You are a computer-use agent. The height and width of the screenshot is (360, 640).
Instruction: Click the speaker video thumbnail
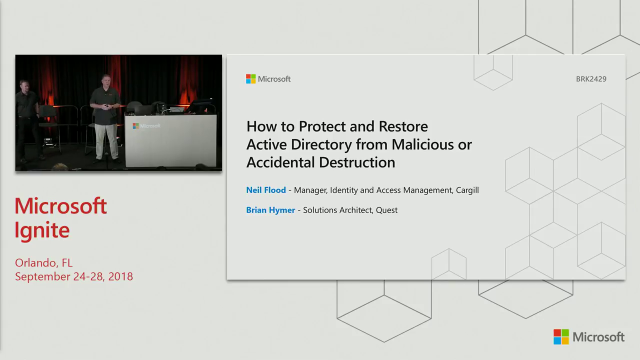119,113
